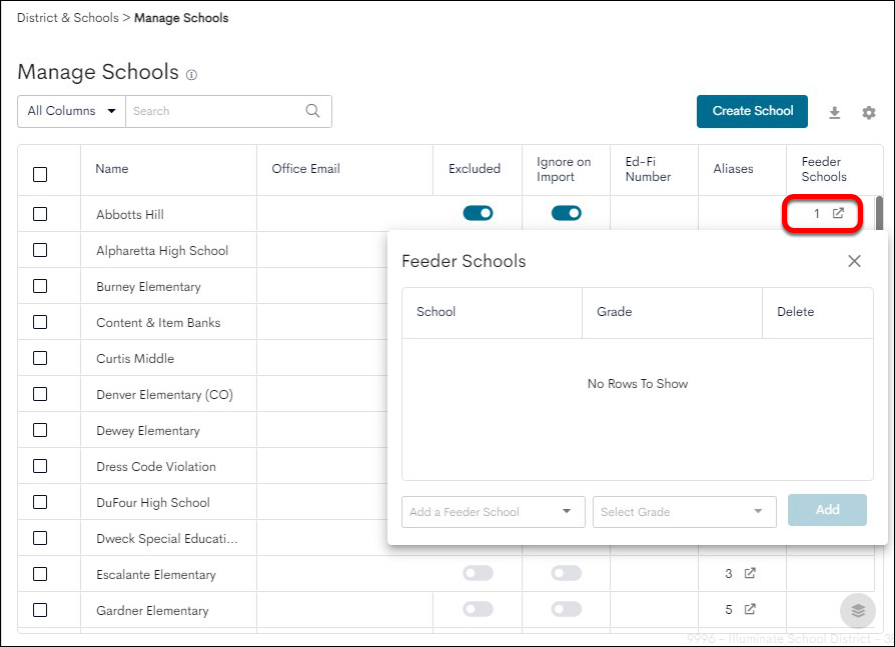Open Escalante Elementary aliases icon
This screenshot has width=895, height=647.
750,573
